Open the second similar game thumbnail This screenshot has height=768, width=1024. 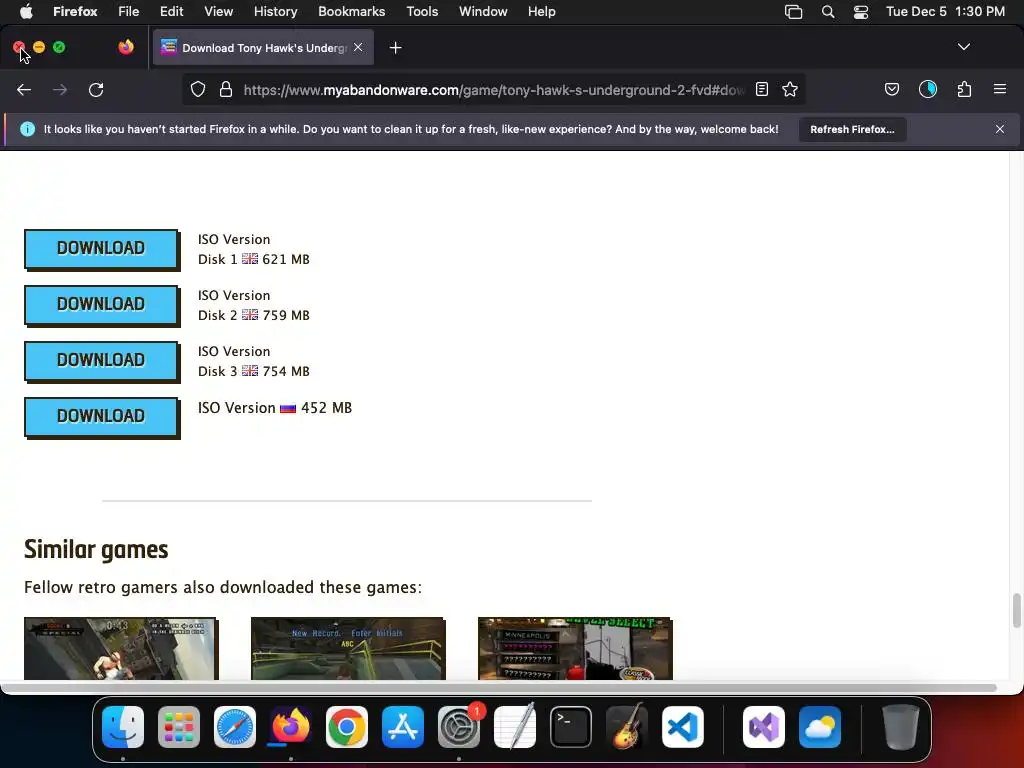(348, 648)
